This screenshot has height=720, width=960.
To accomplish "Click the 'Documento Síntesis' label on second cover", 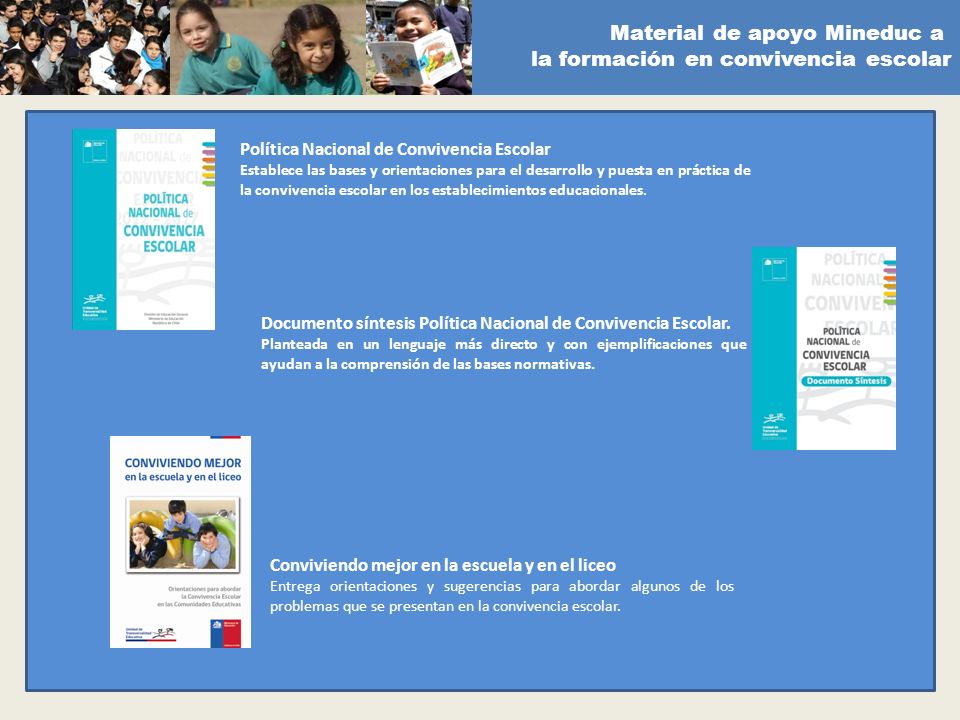I will pyautogui.click(x=846, y=381).
